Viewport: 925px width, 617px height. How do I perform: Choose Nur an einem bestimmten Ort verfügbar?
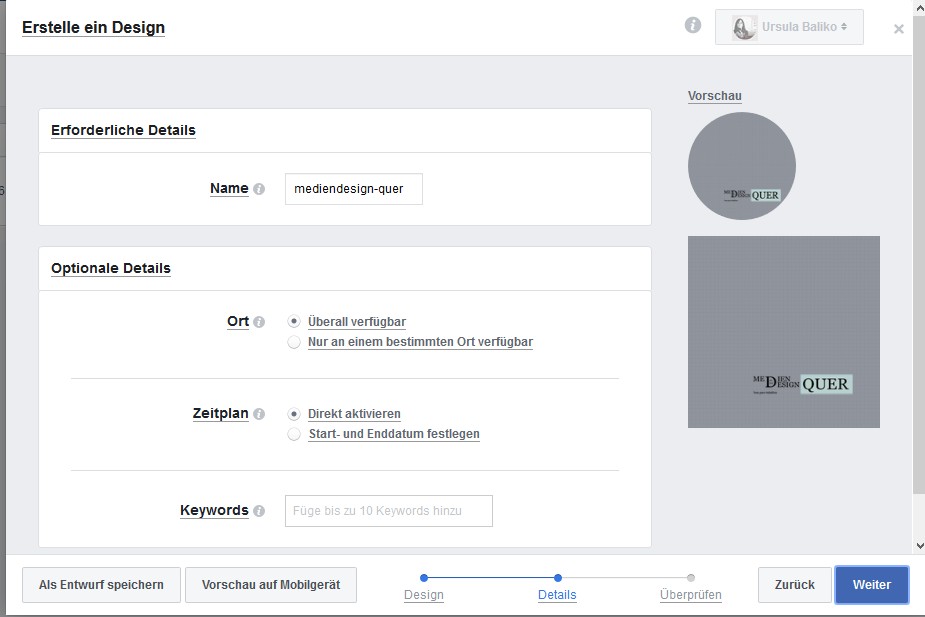pos(294,342)
